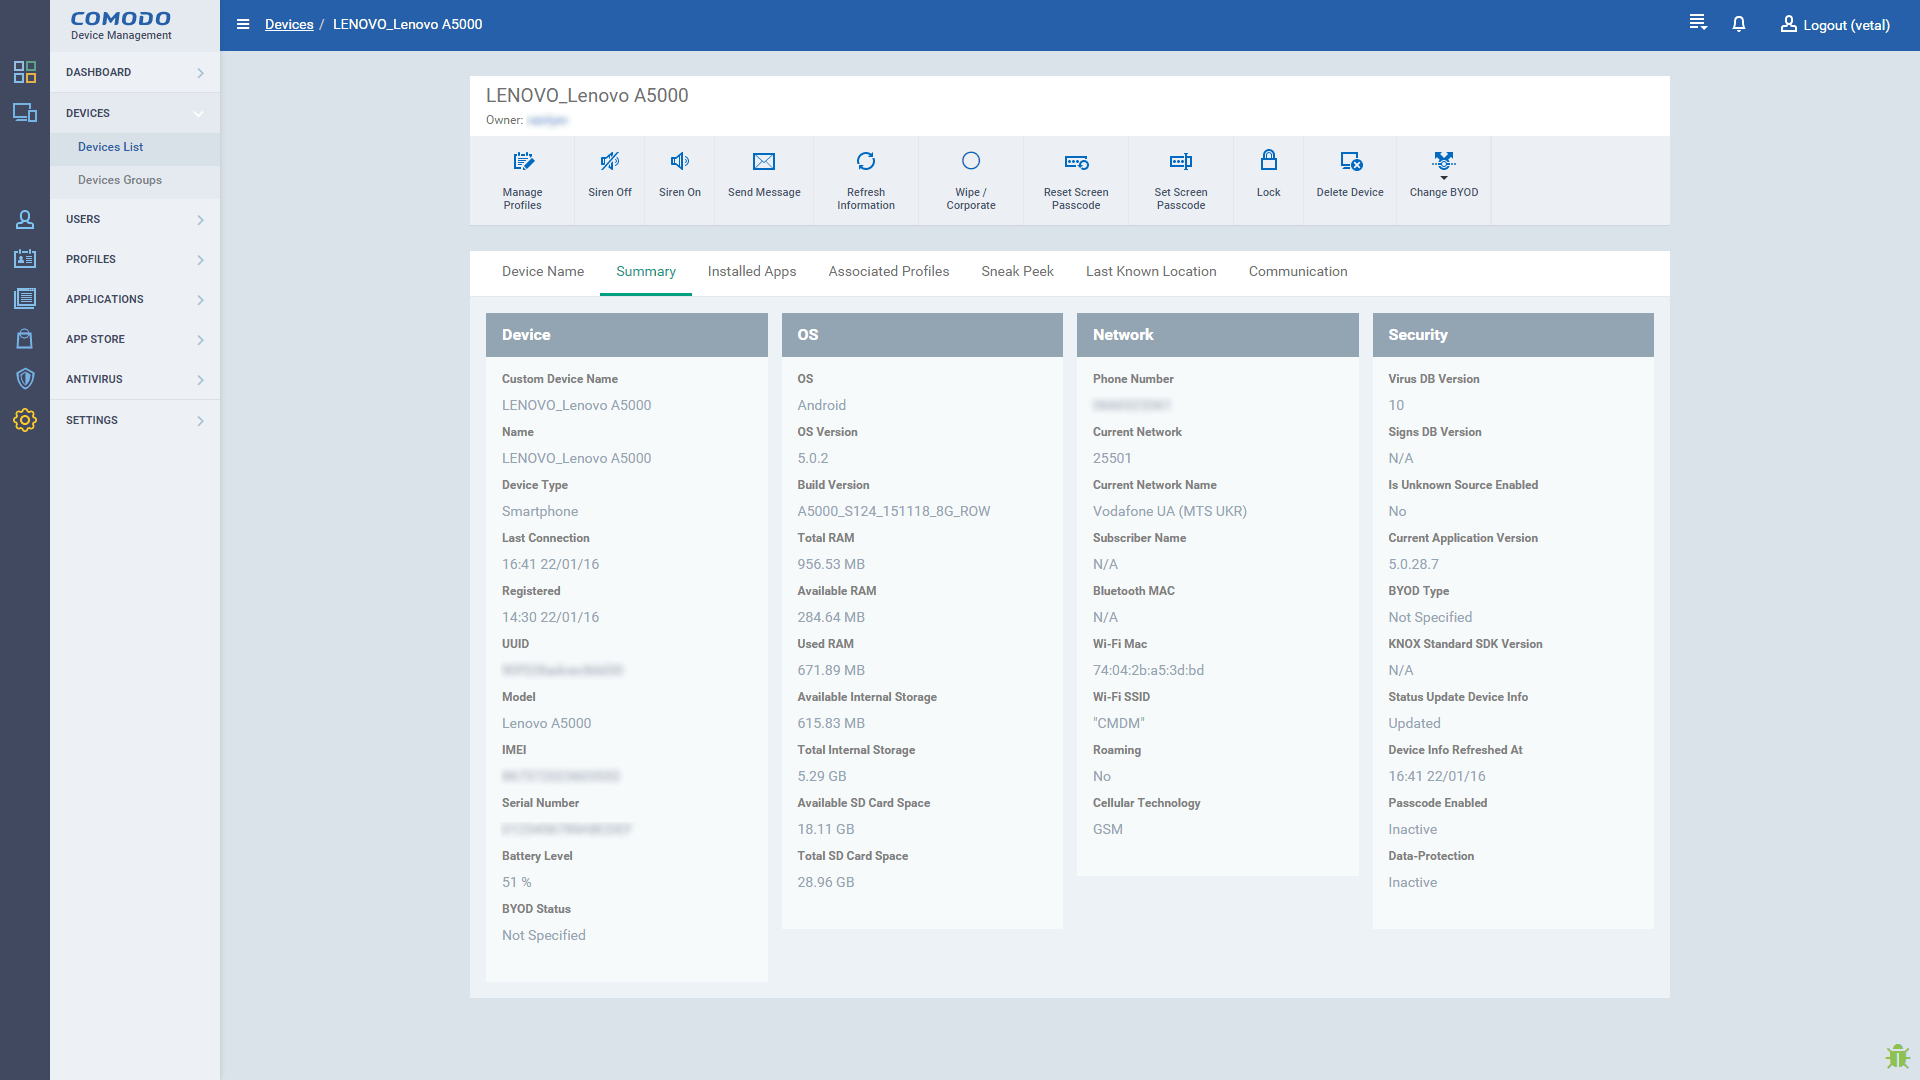Click the Comodo Device Management logo
Screen dimensions: 1920x1080
click(121, 25)
